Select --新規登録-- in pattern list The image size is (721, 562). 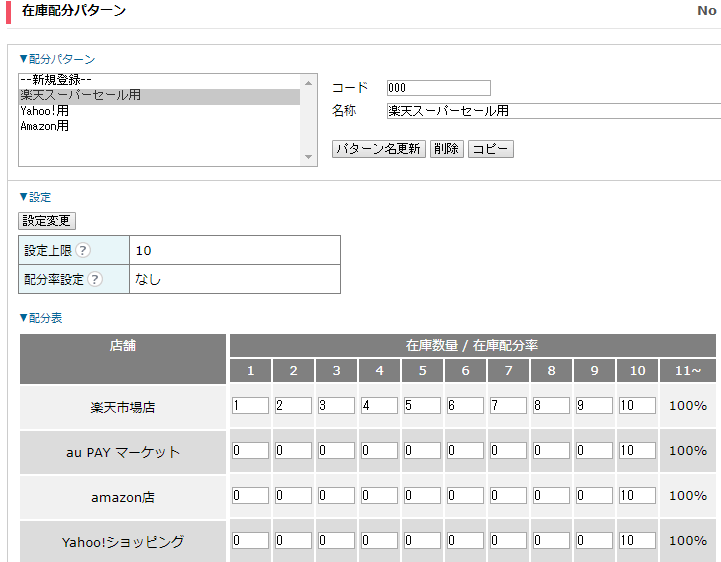(x=159, y=80)
